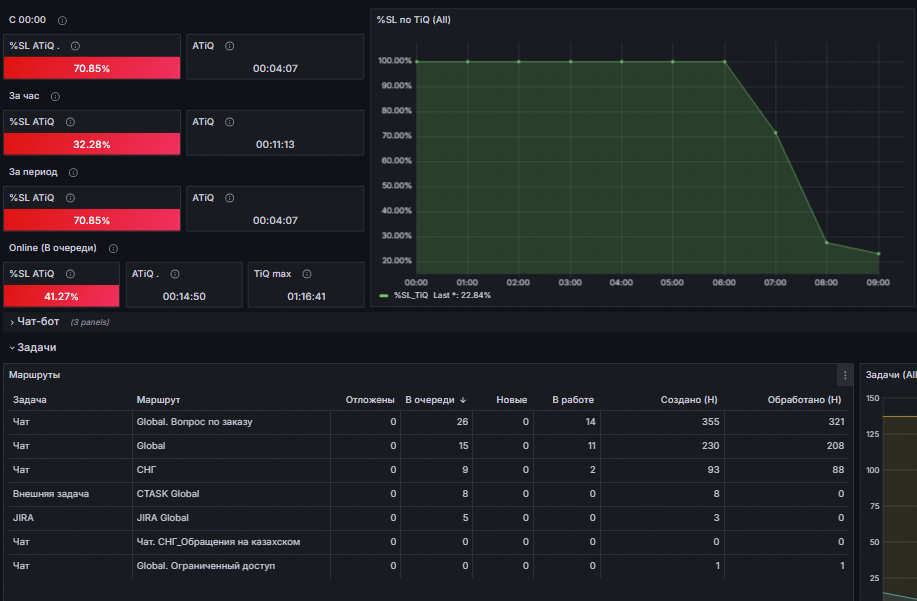Open the "Маршруты" panel title
This screenshot has width=917, height=601.
tap(35, 375)
